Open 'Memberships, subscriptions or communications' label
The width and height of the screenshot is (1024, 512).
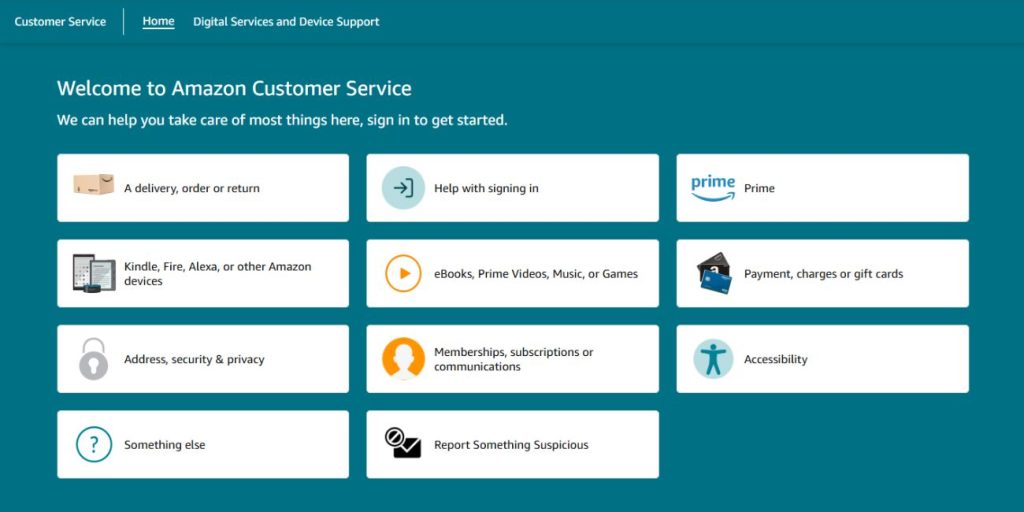coord(514,359)
